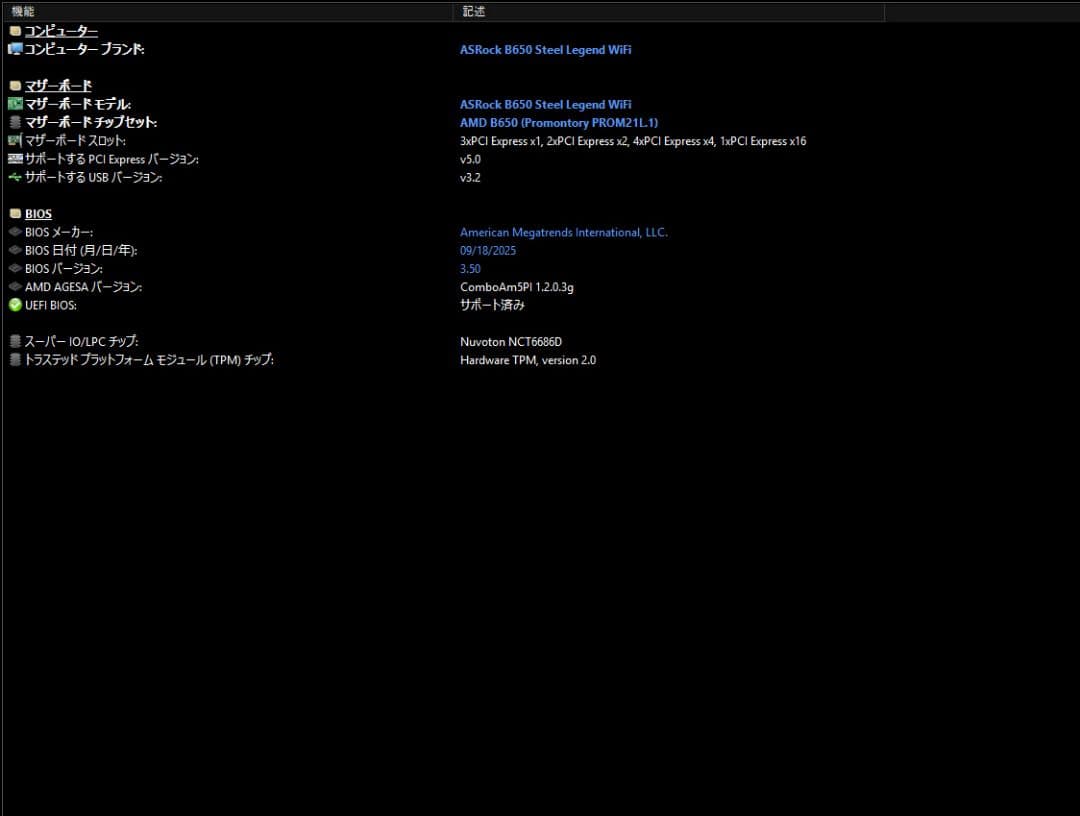The height and width of the screenshot is (816, 1080).
Task: Click the green motherboard model PCB icon
Action: [x=14, y=103]
